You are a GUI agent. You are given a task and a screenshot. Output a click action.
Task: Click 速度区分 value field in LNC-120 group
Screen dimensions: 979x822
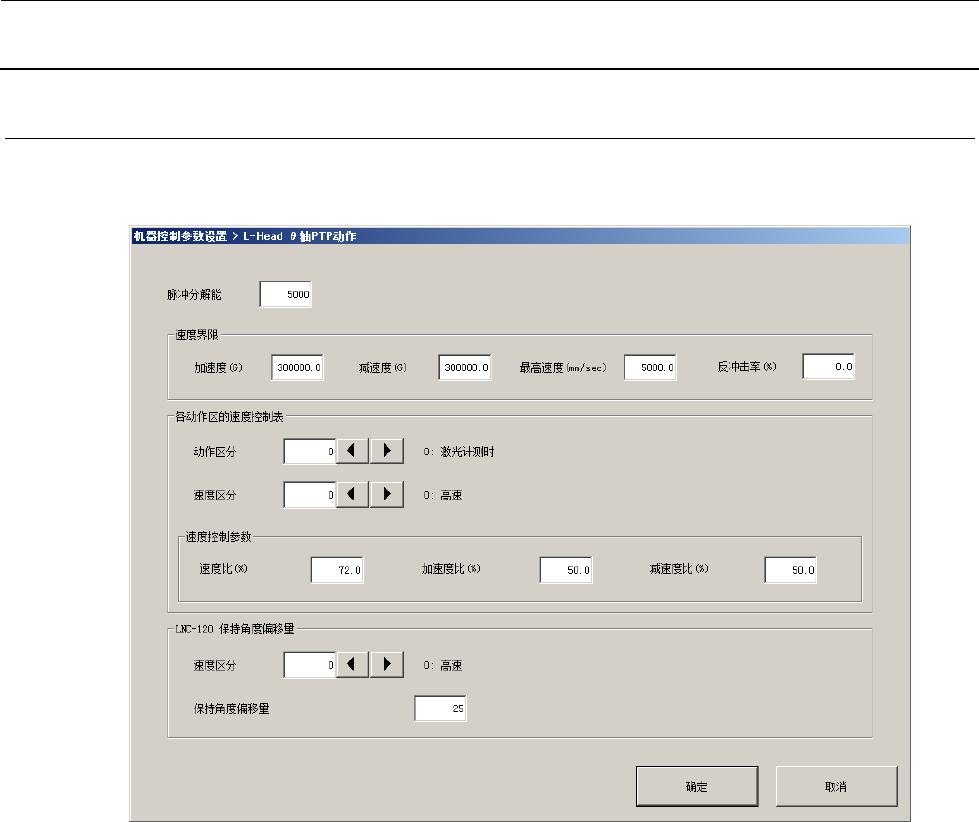310,665
